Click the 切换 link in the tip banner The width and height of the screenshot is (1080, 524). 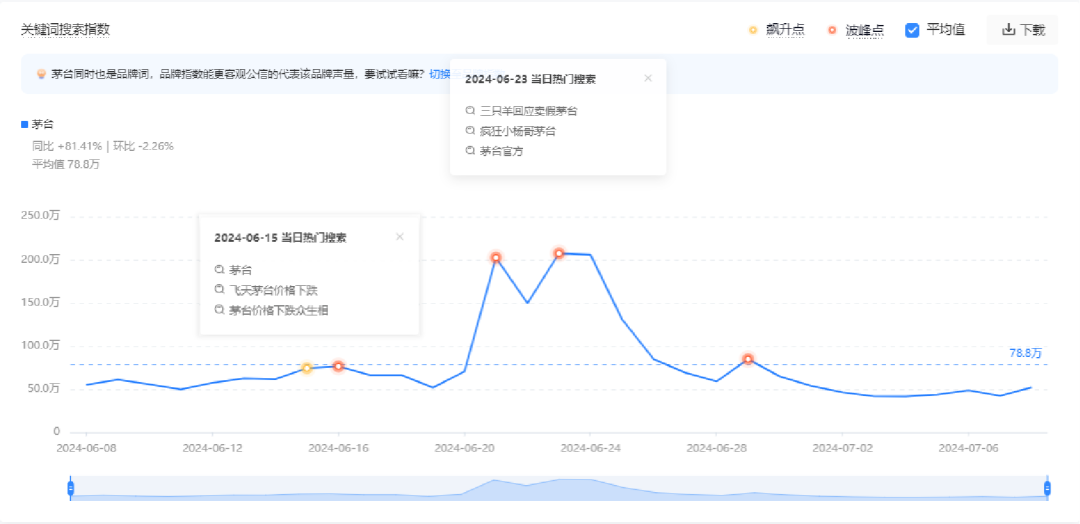[439, 74]
